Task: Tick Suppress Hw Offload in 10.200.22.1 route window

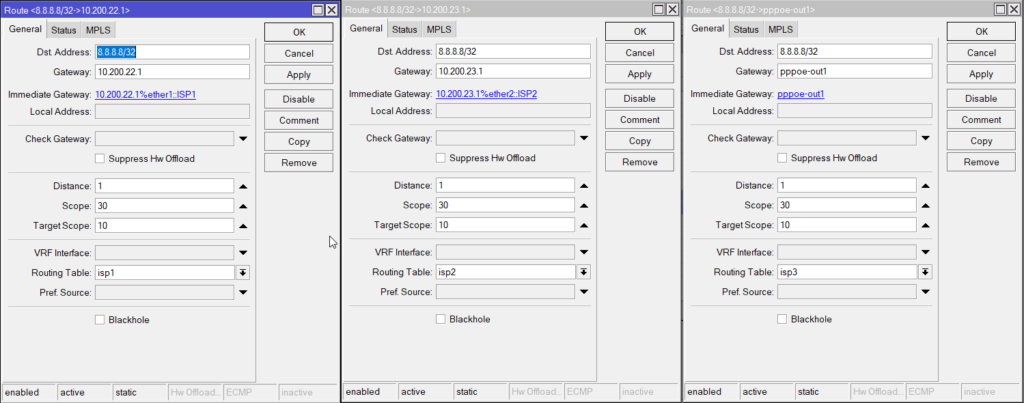Action: point(100,159)
